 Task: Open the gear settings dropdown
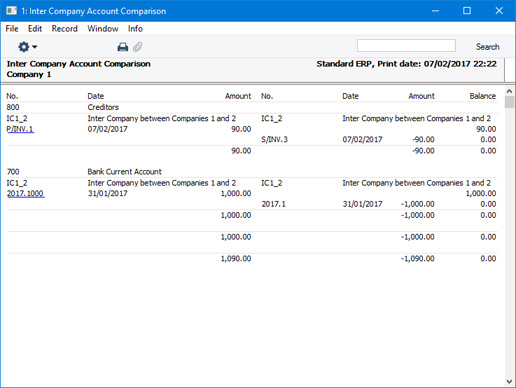coord(27,47)
